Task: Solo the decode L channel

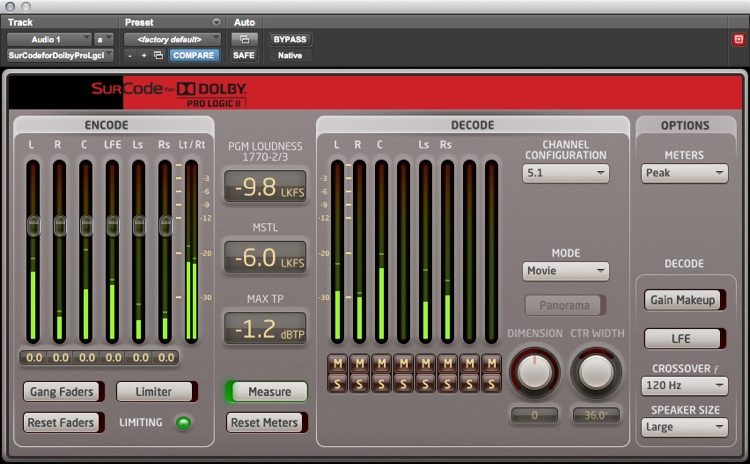Action: [338, 384]
